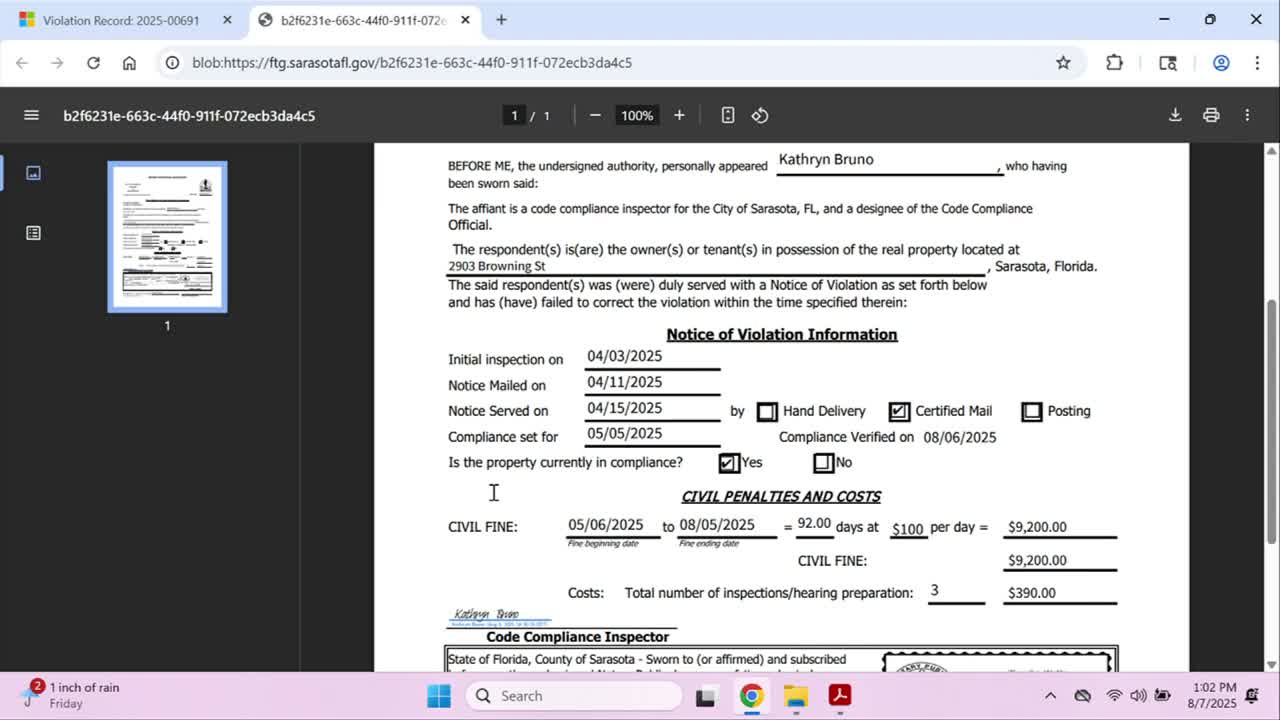Close the b2f6231e PDF tab

tap(463, 19)
